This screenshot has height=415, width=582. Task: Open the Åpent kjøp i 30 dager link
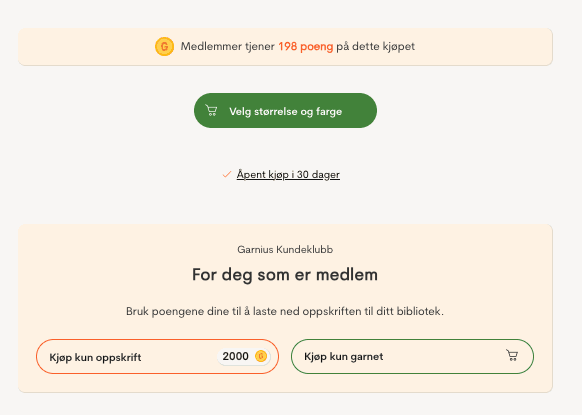click(x=288, y=174)
